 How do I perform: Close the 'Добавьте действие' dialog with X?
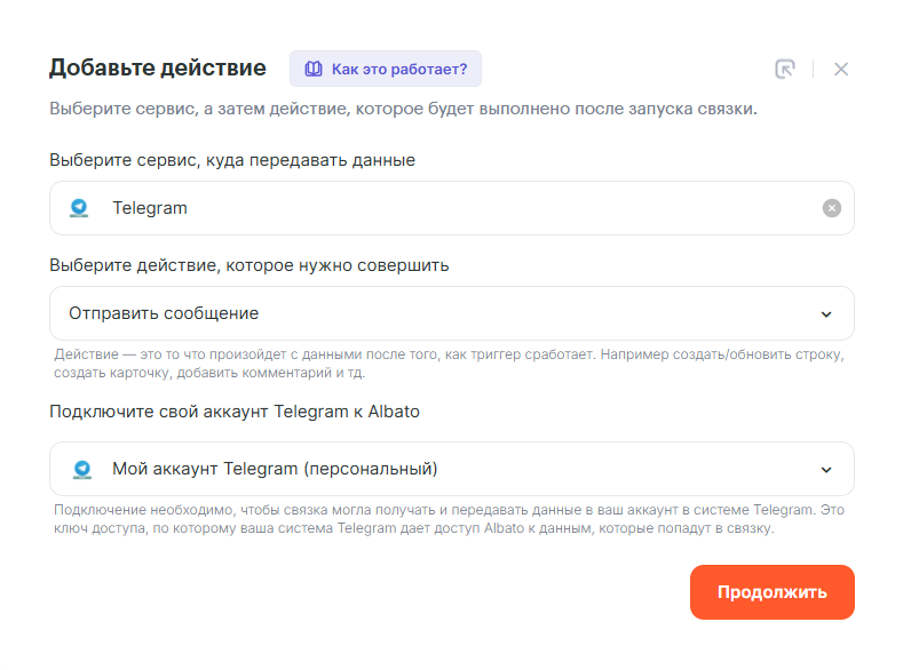841,69
